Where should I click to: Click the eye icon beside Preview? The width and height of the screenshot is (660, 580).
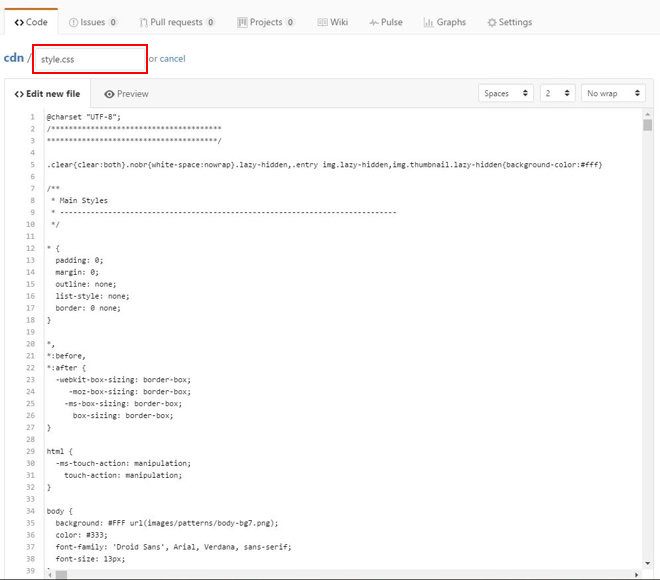109,94
